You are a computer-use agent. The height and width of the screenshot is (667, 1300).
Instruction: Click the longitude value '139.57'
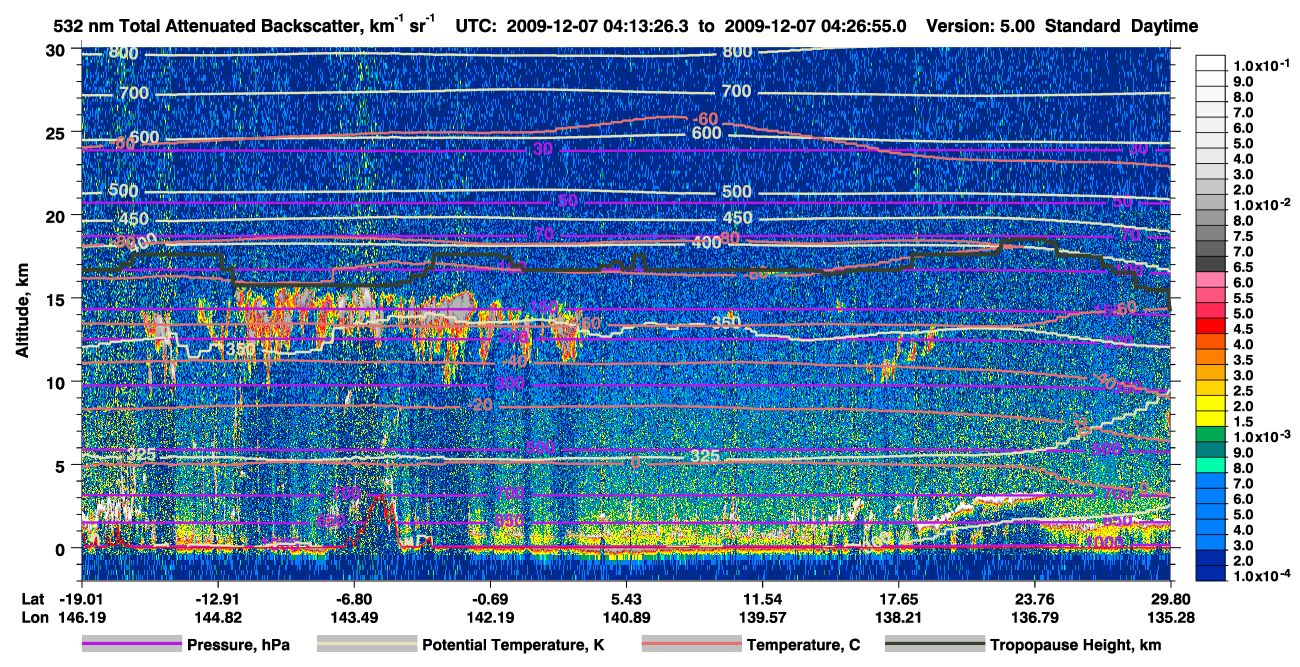point(762,618)
